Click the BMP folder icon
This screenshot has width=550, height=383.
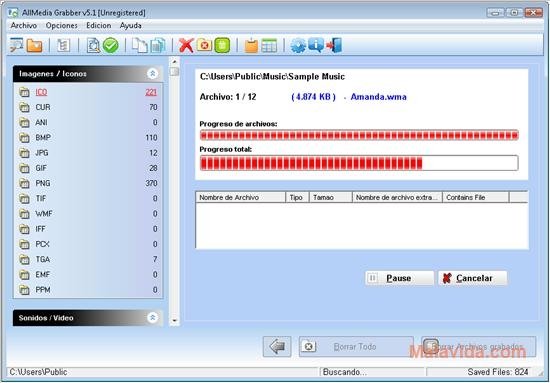point(24,138)
